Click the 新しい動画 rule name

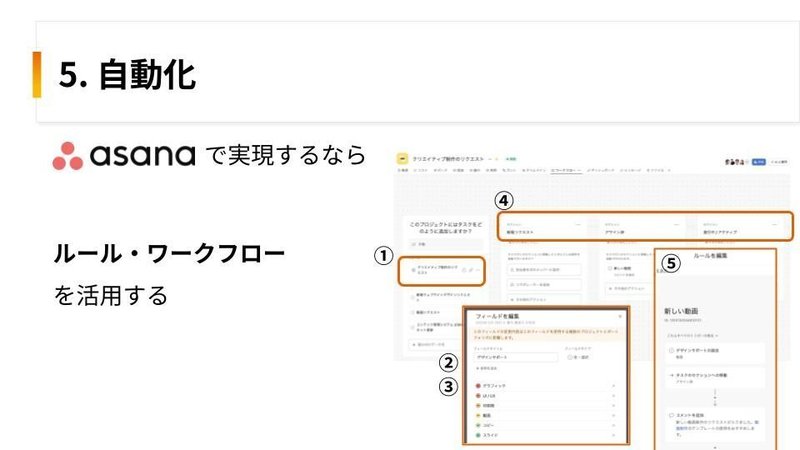point(681,311)
